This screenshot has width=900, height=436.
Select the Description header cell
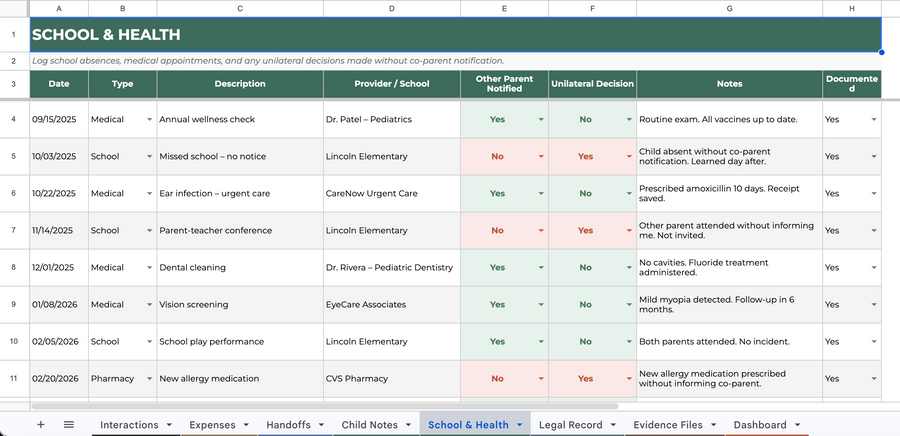pyautogui.click(x=240, y=84)
